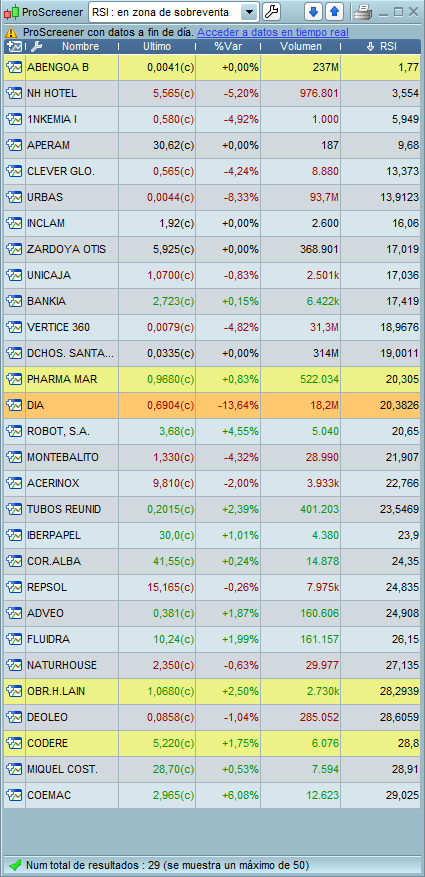The width and height of the screenshot is (425, 877).
Task: Open chart icon for URBAS
Action: [14, 197]
